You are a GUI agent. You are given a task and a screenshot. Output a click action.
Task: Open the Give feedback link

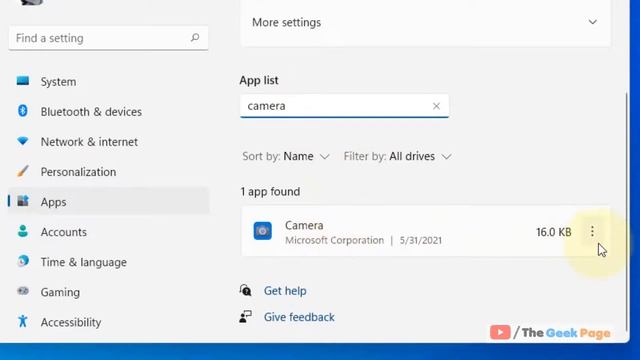(x=299, y=317)
